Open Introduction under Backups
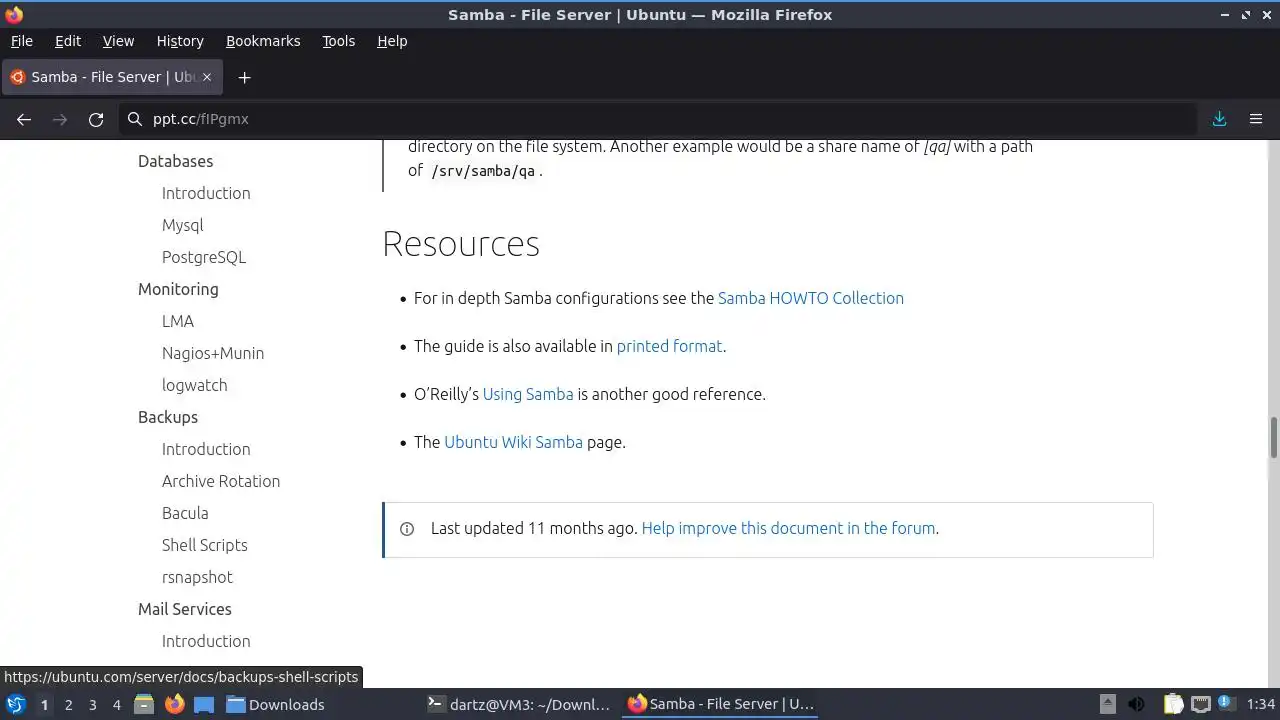 click(x=206, y=449)
